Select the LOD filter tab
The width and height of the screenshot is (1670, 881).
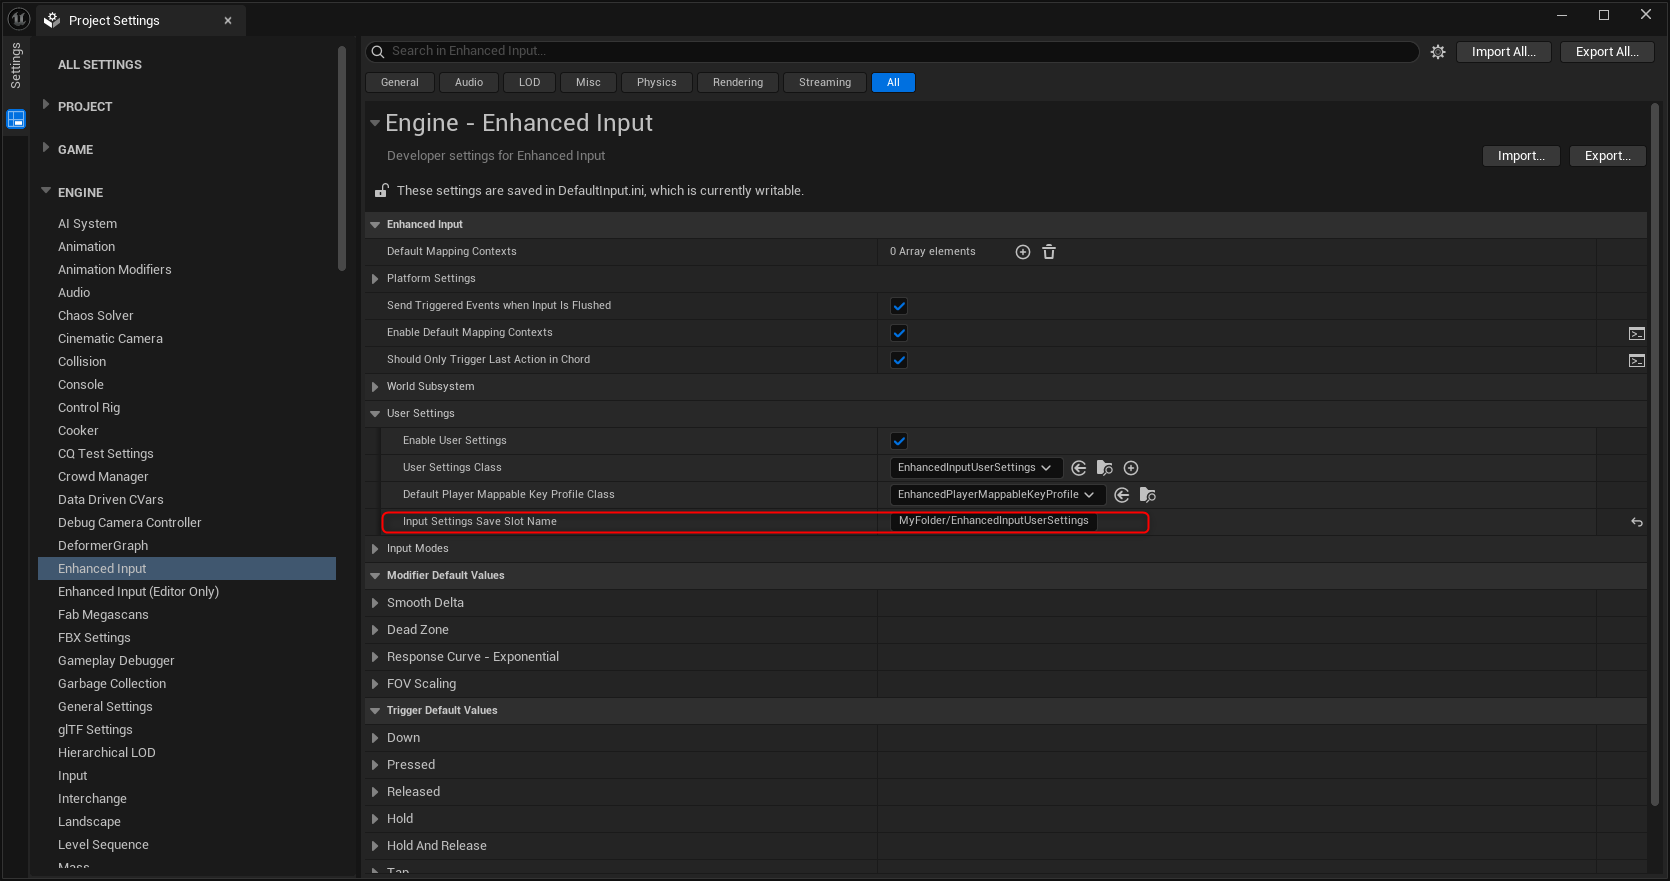point(530,83)
